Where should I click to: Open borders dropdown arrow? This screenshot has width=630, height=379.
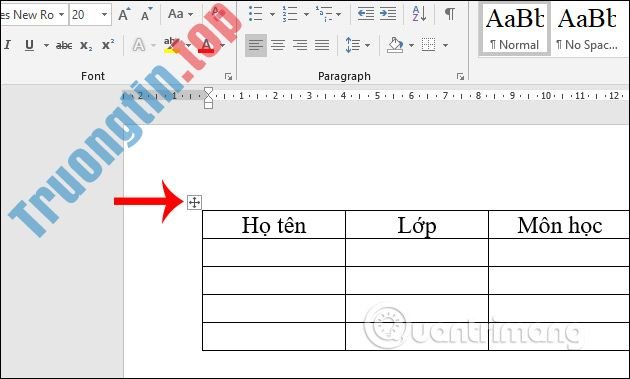(445, 45)
